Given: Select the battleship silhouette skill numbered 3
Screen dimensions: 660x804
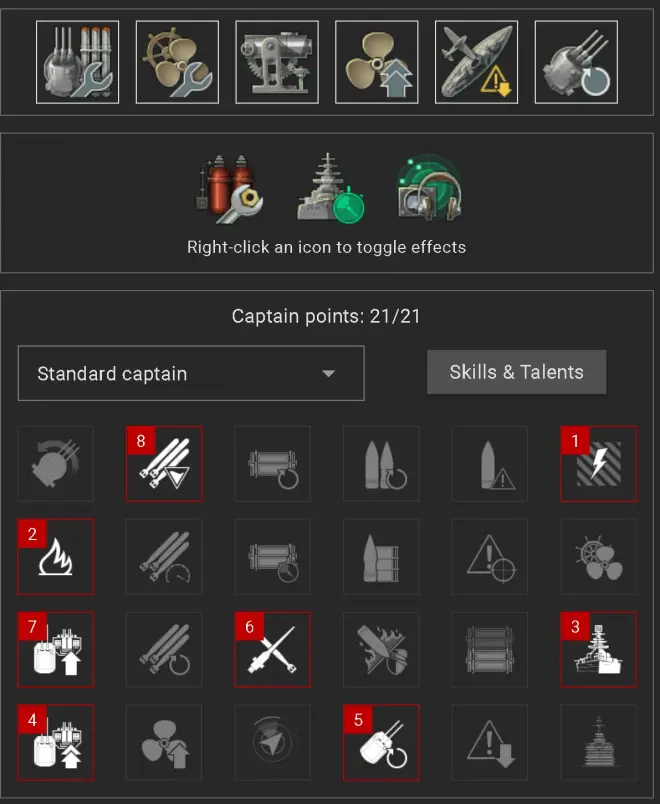Looking at the screenshot, I should pos(598,649).
